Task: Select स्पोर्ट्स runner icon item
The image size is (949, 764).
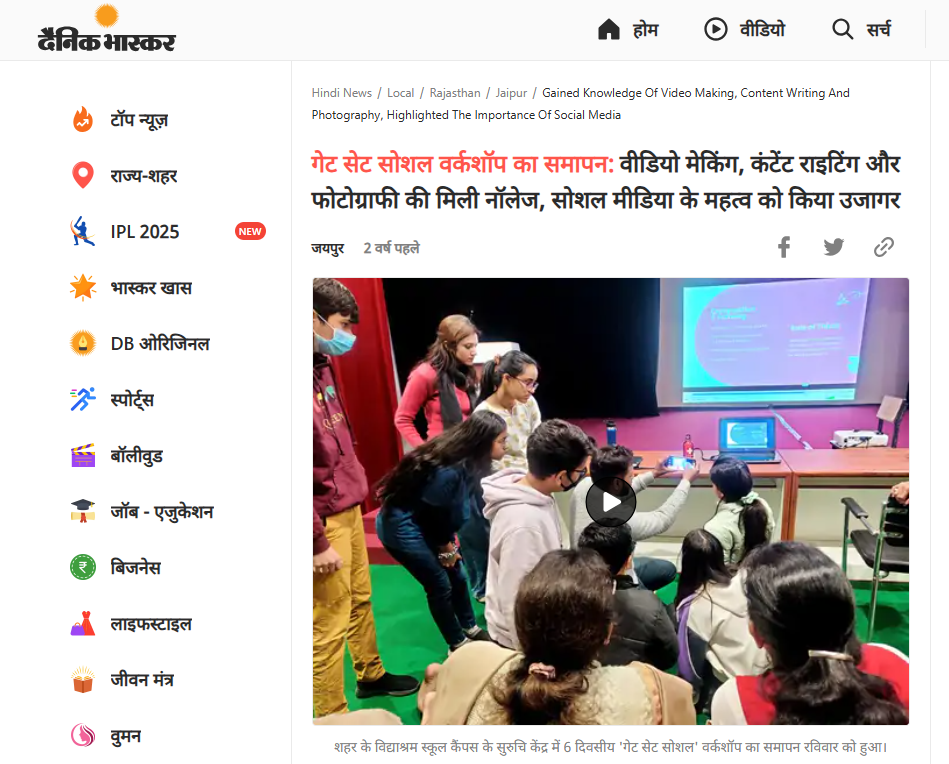Action: click(x=83, y=400)
